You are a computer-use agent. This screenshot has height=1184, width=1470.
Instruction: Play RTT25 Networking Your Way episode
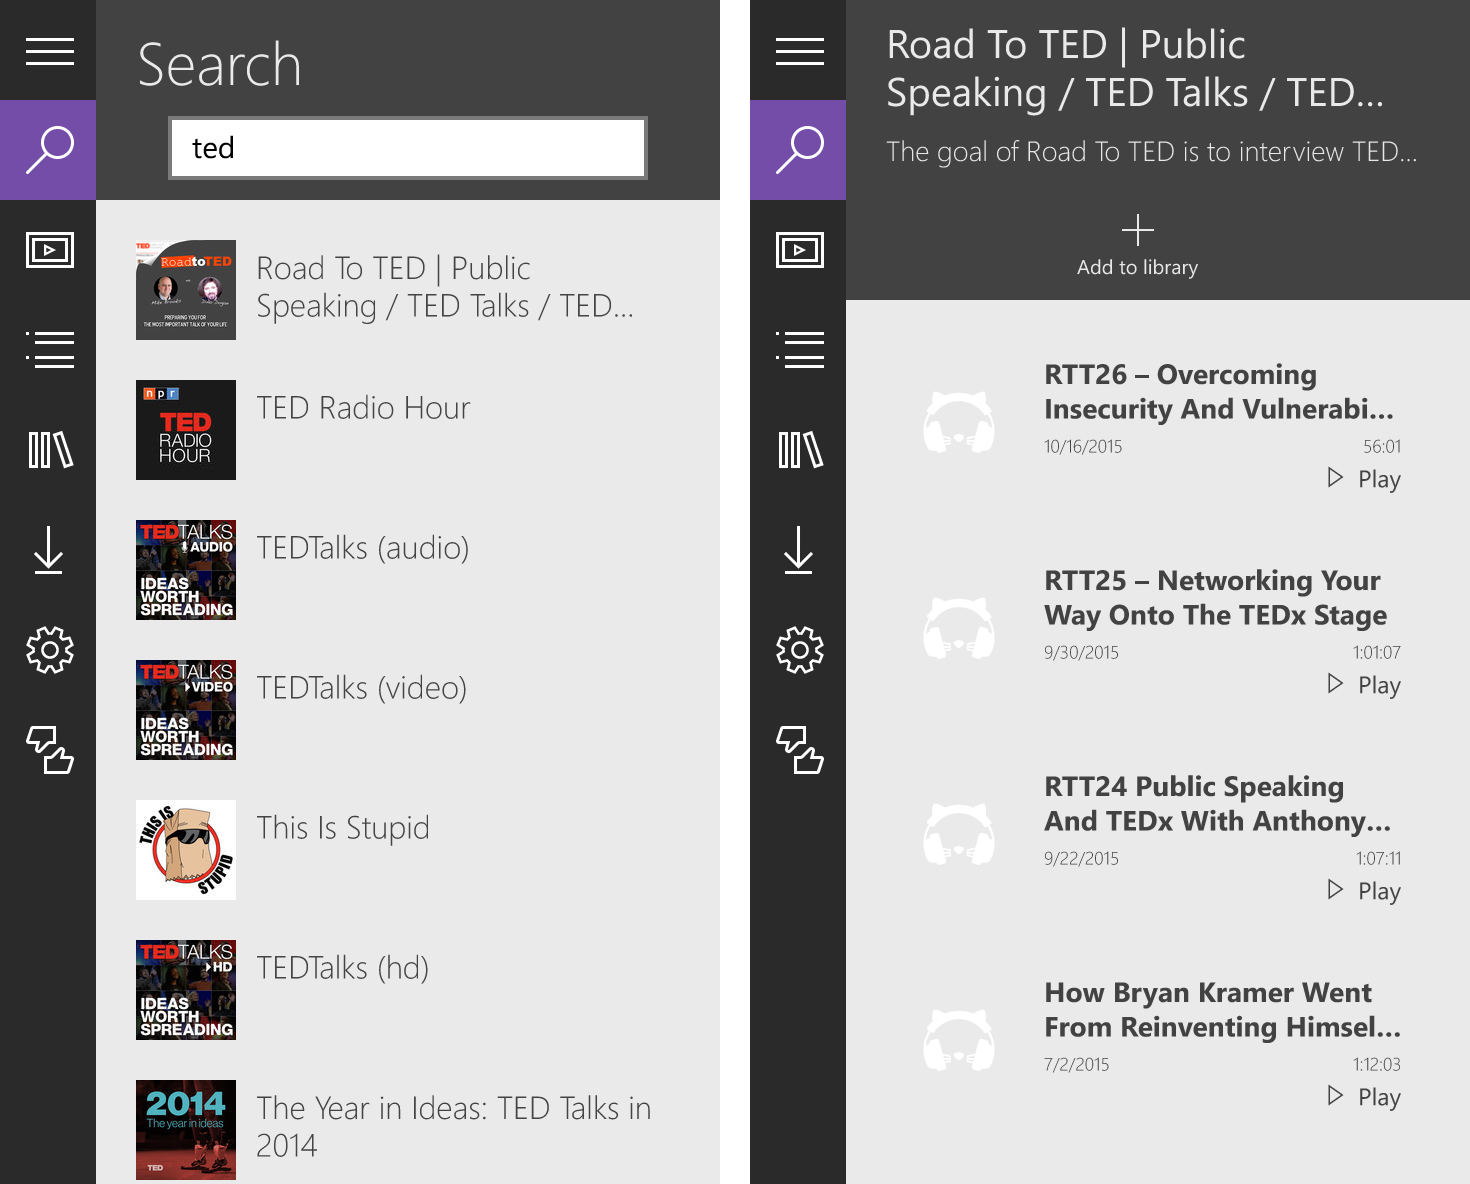[x=1364, y=685]
